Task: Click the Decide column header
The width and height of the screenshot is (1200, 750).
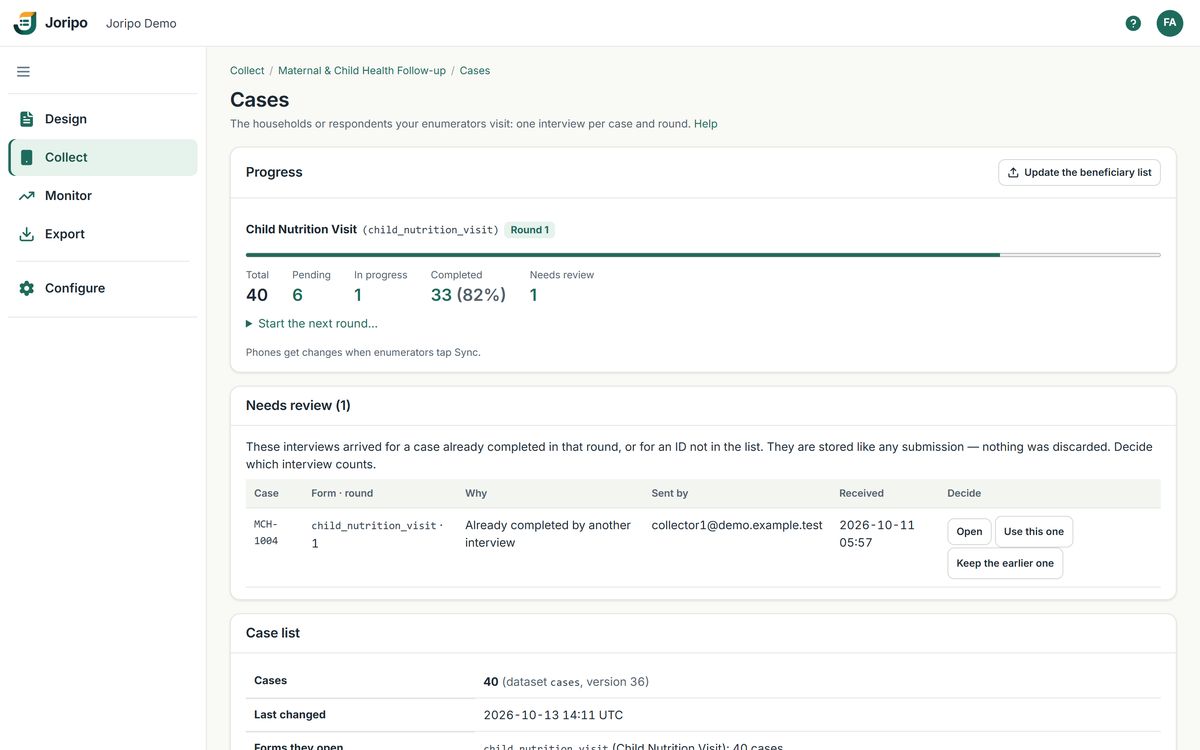Action: pyautogui.click(x=964, y=493)
